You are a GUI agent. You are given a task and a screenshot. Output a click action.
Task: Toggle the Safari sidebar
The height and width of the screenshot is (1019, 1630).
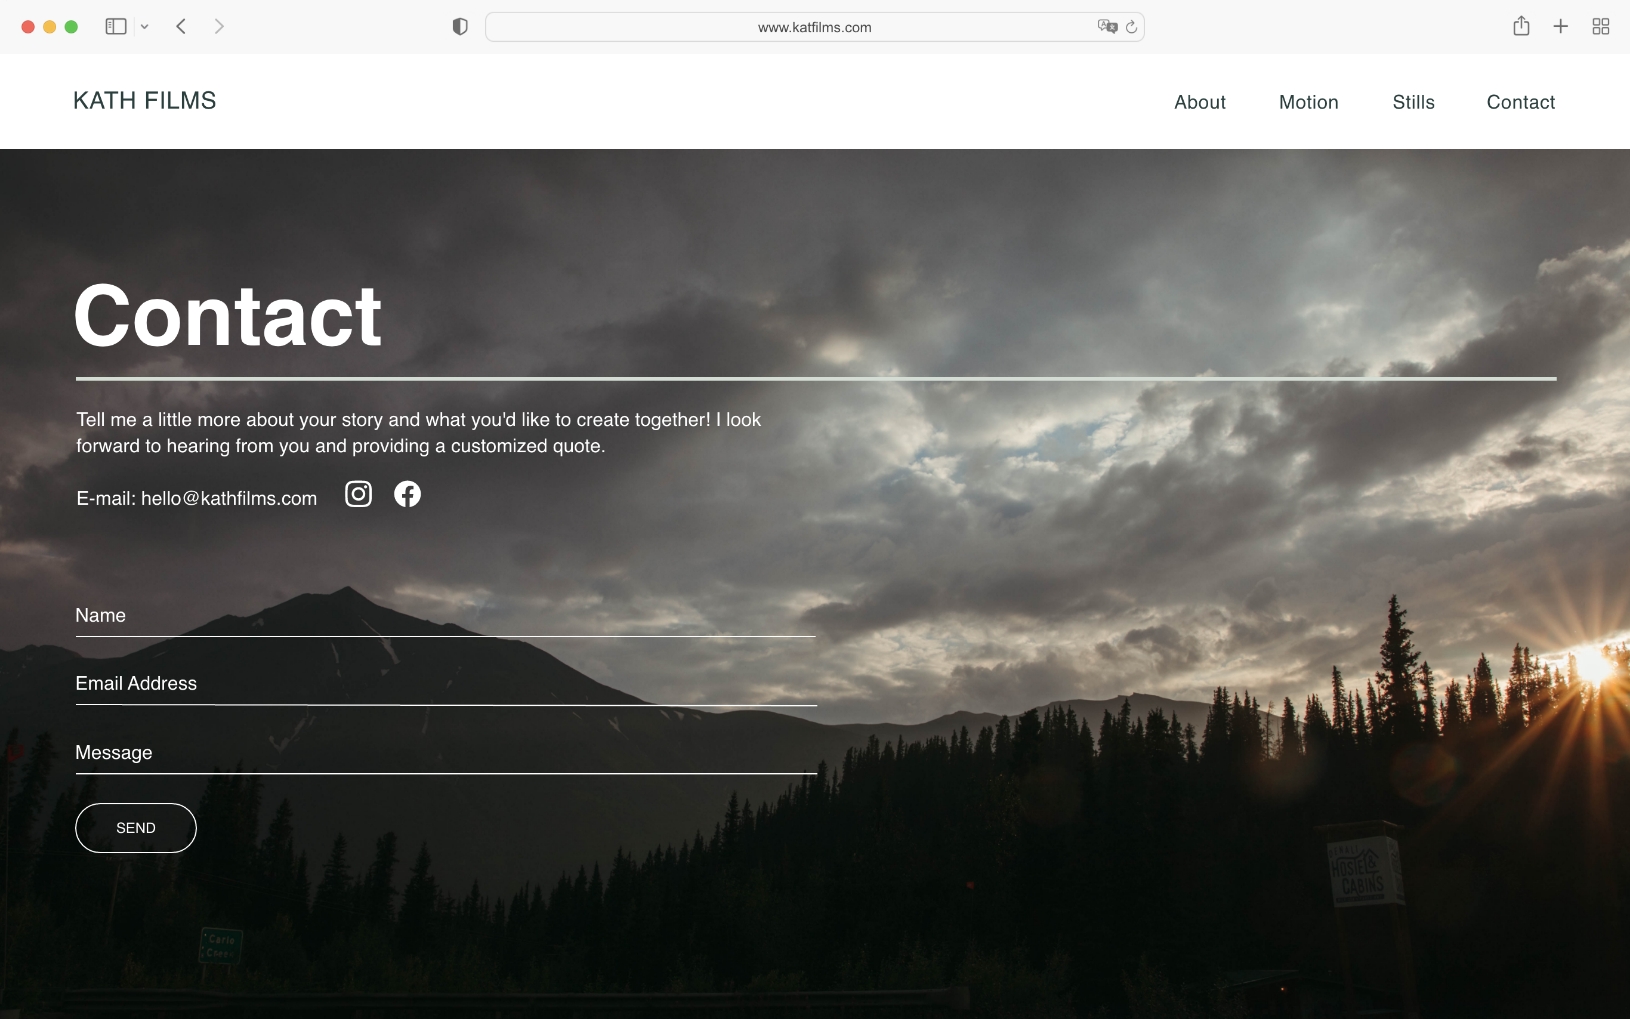click(x=116, y=27)
